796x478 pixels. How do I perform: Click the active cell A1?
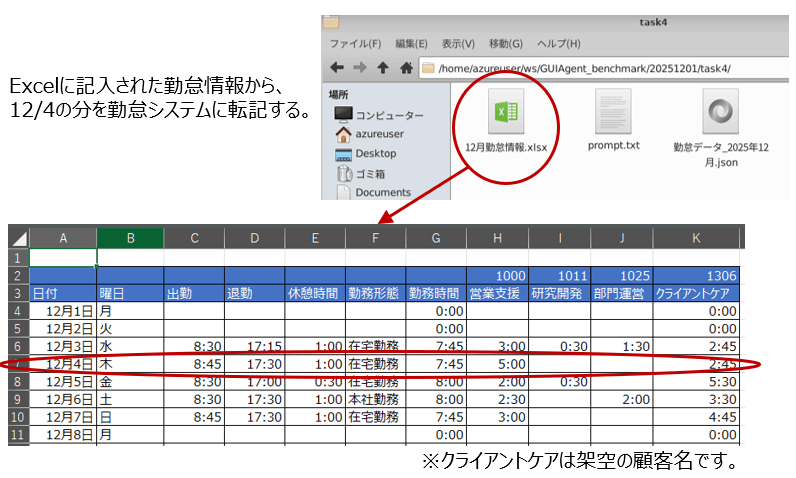63,258
